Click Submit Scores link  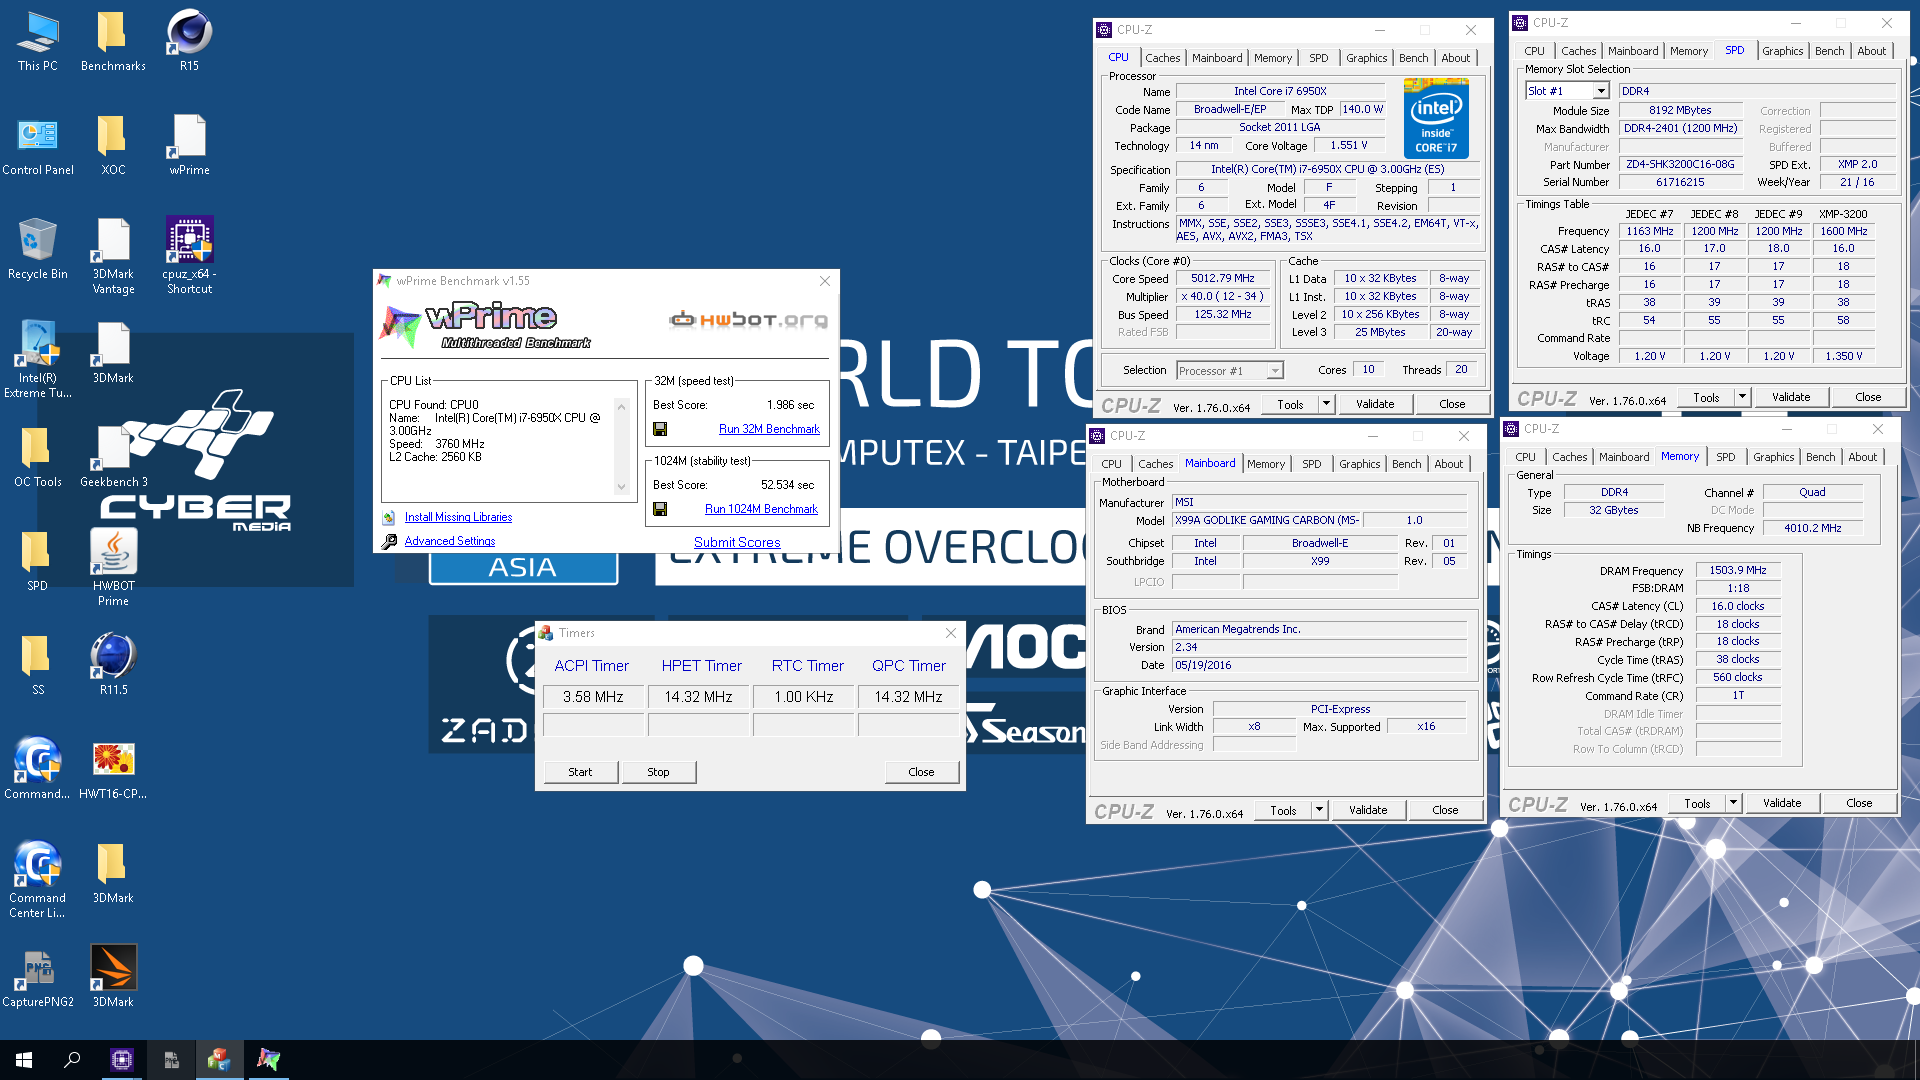point(737,542)
